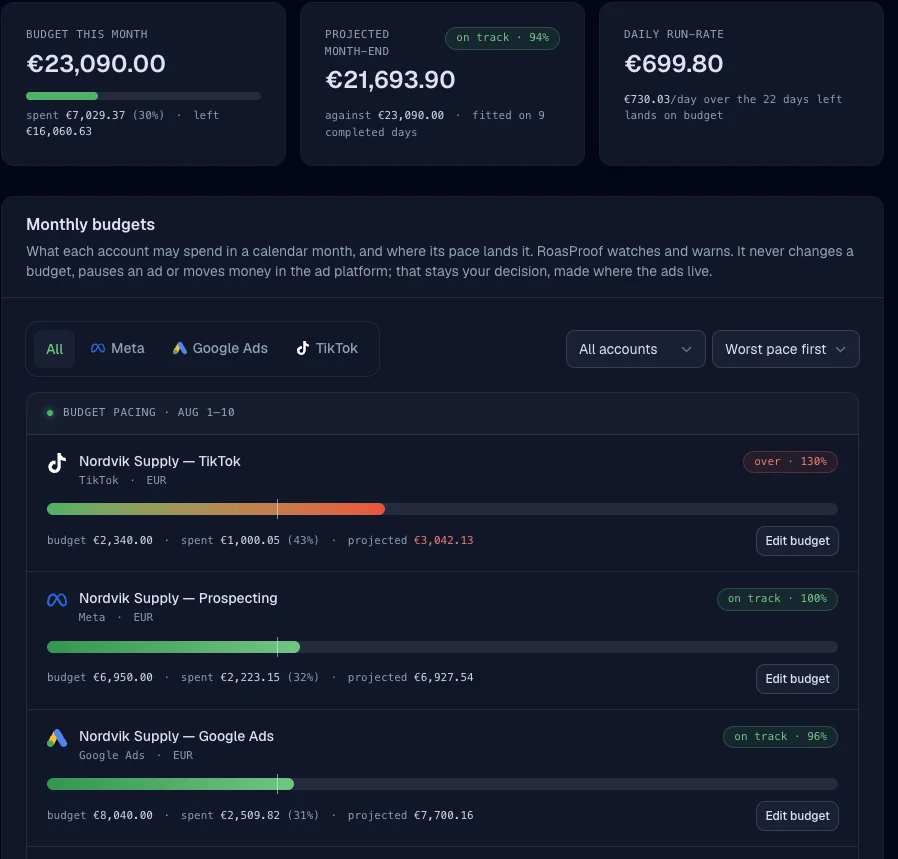The height and width of the screenshot is (859, 898).
Task: Click the TikTok logo beside Nordvik Supply — TikTok
Action: (x=57, y=463)
